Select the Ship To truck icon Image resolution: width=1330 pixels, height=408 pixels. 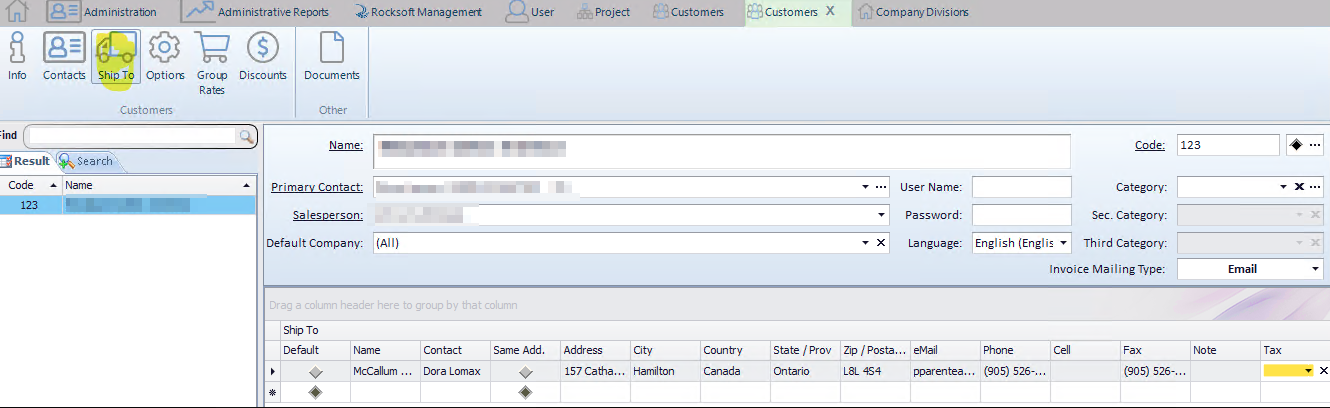pyautogui.click(x=116, y=56)
